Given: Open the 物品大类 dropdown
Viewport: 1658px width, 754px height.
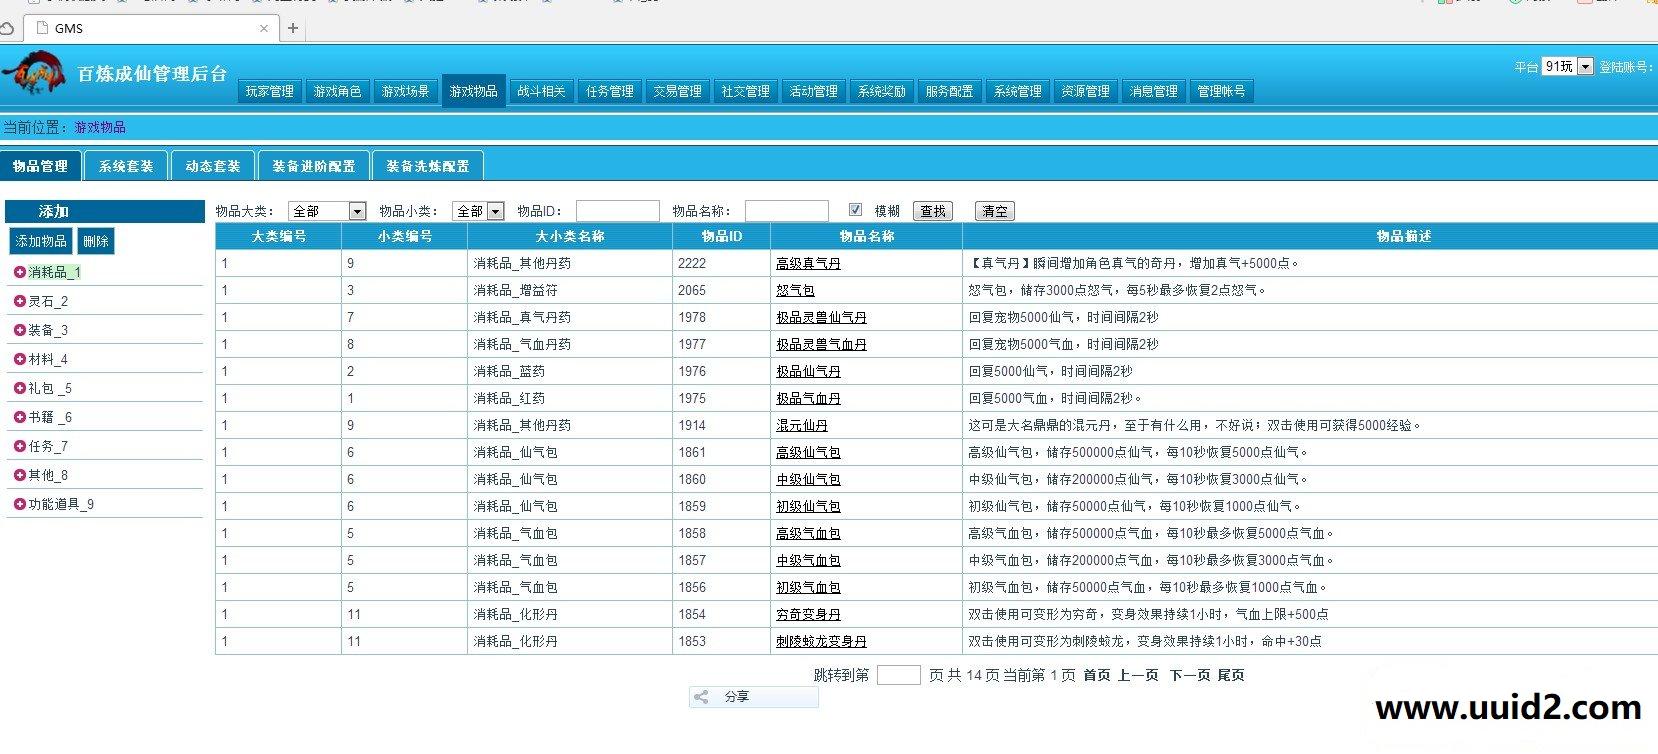Looking at the screenshot, I should [328, 211].
